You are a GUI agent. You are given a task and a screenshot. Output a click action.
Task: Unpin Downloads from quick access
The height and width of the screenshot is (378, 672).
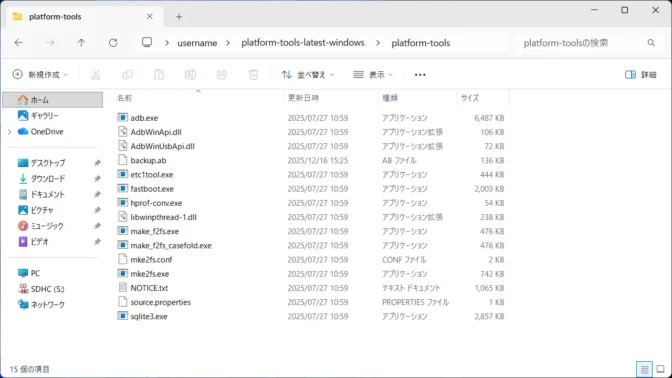pyautogui.click(x=97, y=179)
